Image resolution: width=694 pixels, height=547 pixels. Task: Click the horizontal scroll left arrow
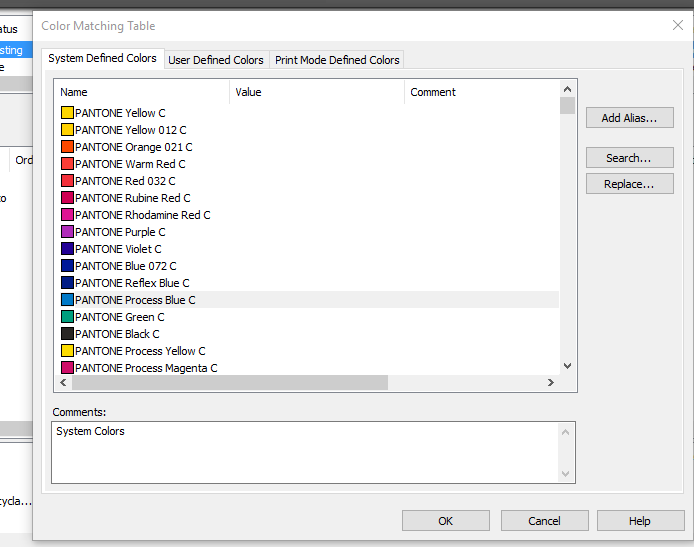pos(63,382)
